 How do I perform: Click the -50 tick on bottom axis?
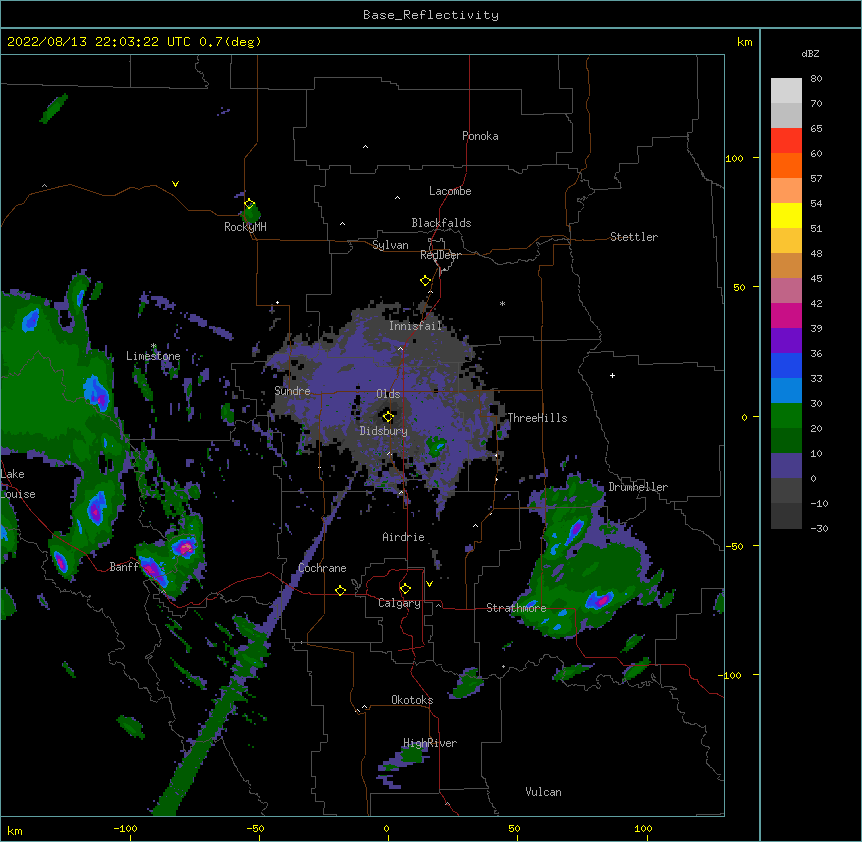coord(255,828)
